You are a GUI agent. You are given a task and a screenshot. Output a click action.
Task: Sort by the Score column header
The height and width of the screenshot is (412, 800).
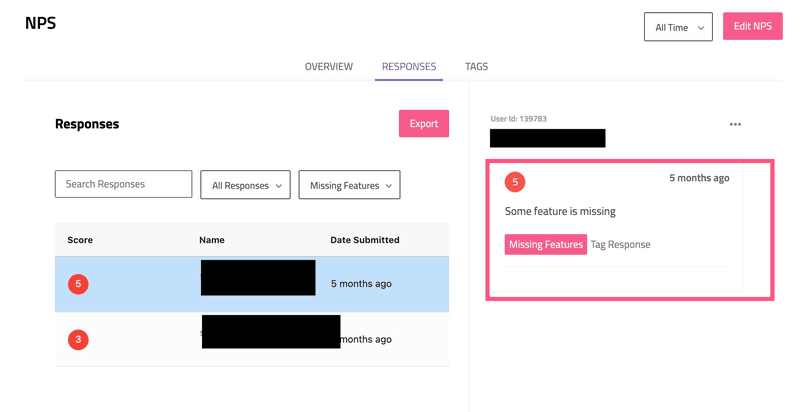(x=80, y=240)
